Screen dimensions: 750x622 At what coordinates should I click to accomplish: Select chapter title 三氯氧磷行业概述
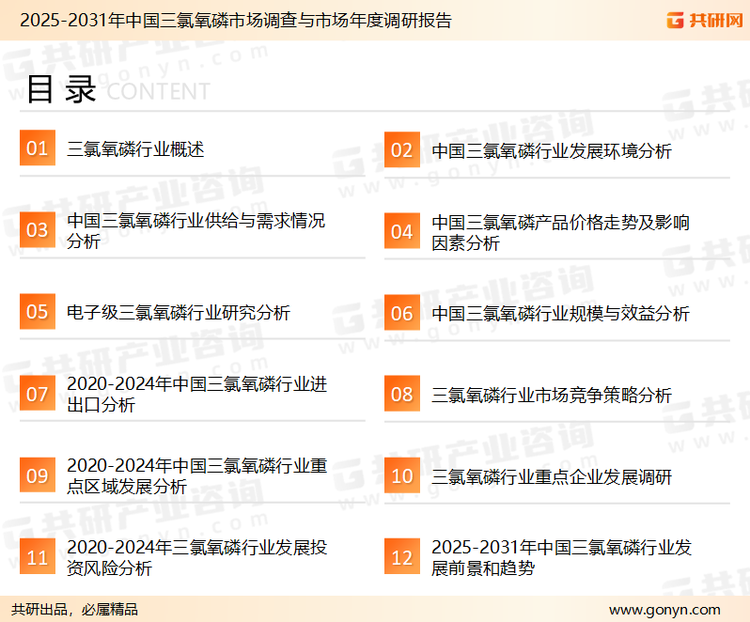click(x=135, y=149)
